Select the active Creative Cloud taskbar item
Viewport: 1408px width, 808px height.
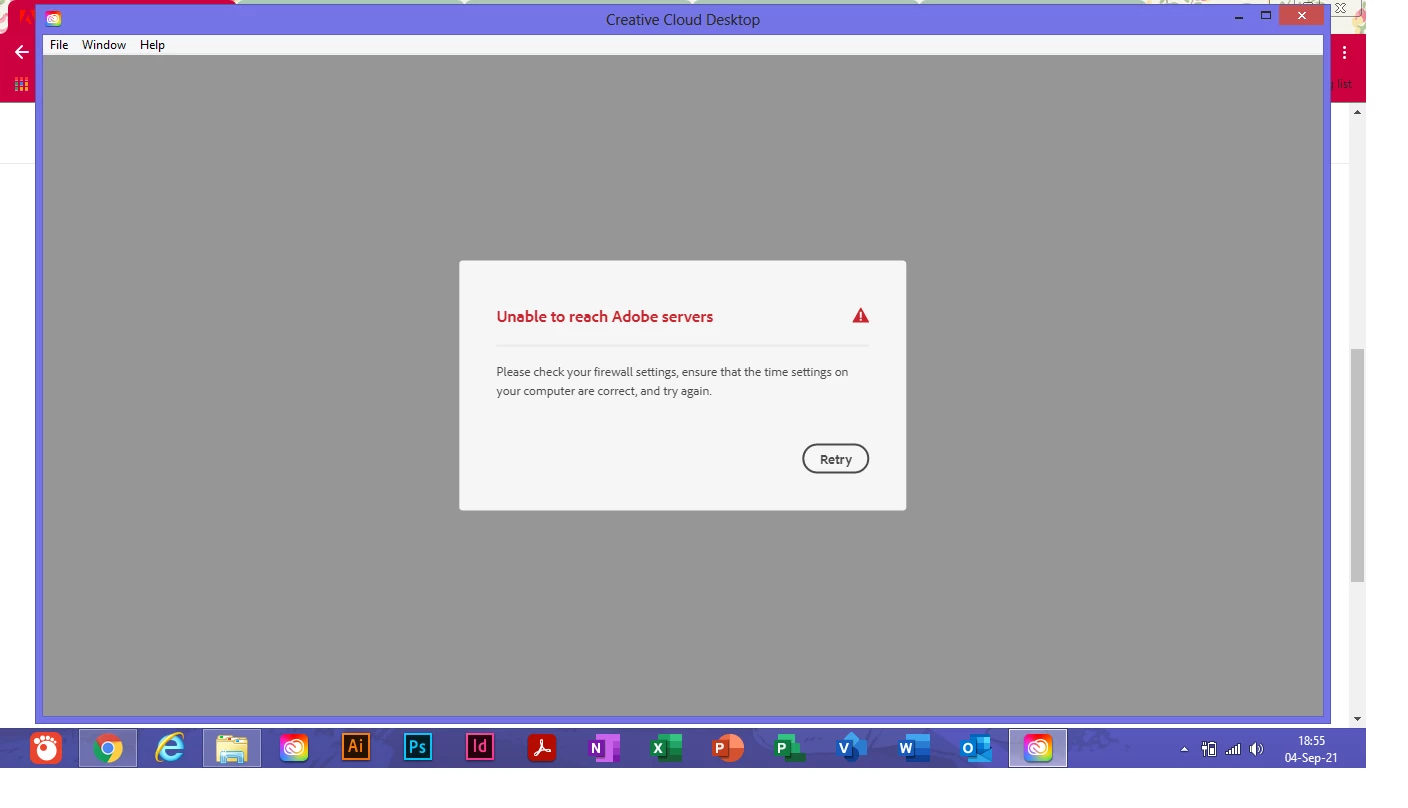[1038, 748]
